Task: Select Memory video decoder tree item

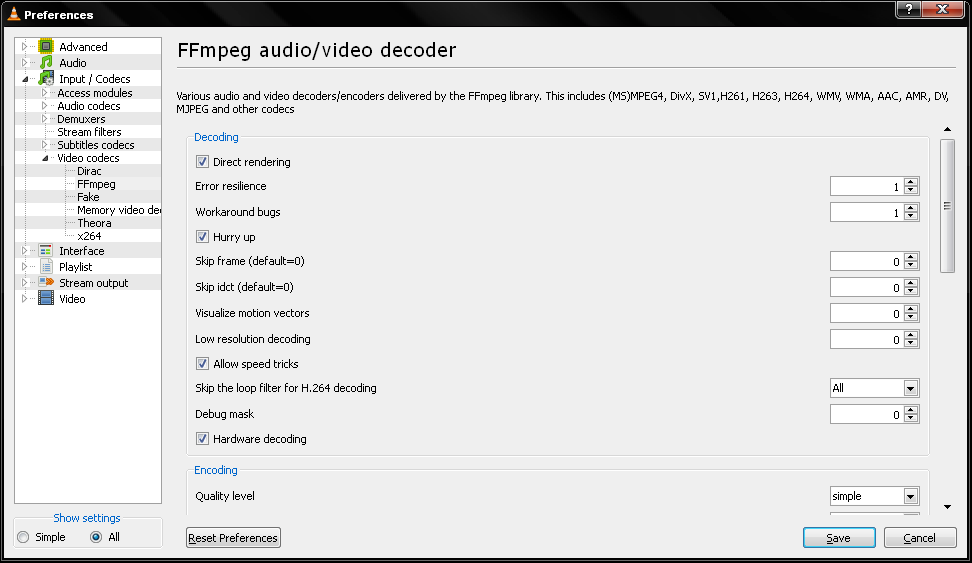Action: [x=118, y=210]
